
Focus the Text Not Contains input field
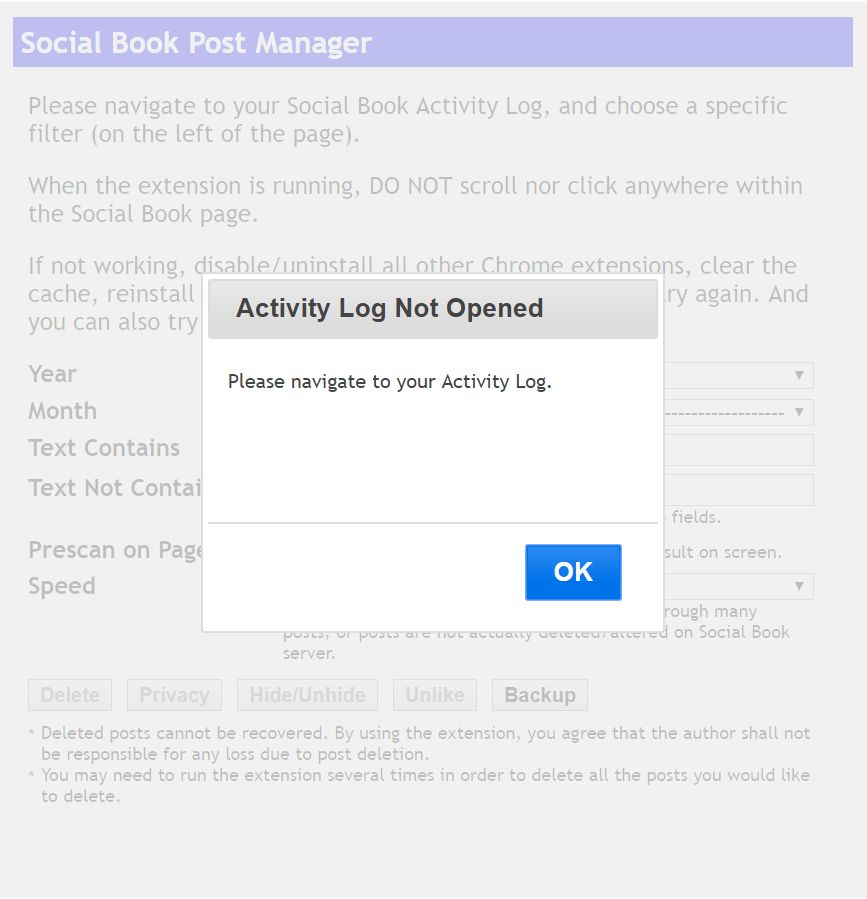click(739, 490)
